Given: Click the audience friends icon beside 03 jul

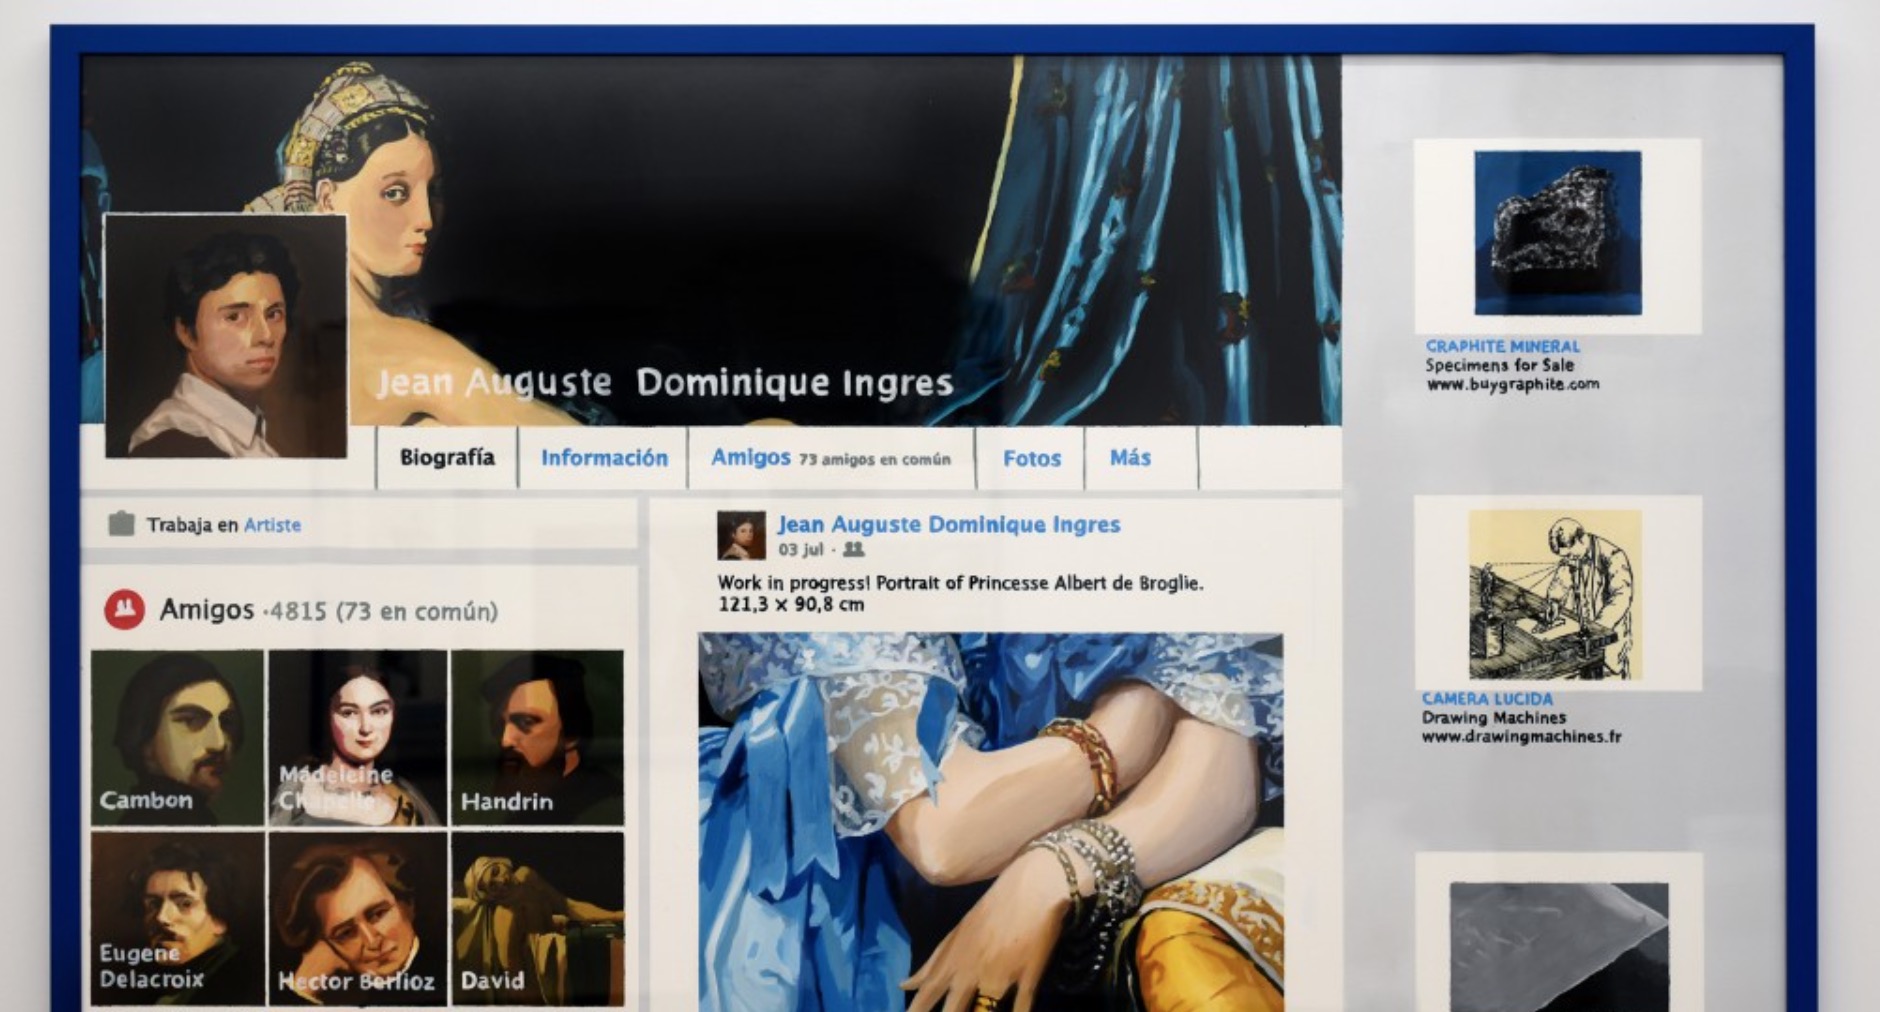Looking at the screenshot, I should pyautogui.click(x=853, y=549).
